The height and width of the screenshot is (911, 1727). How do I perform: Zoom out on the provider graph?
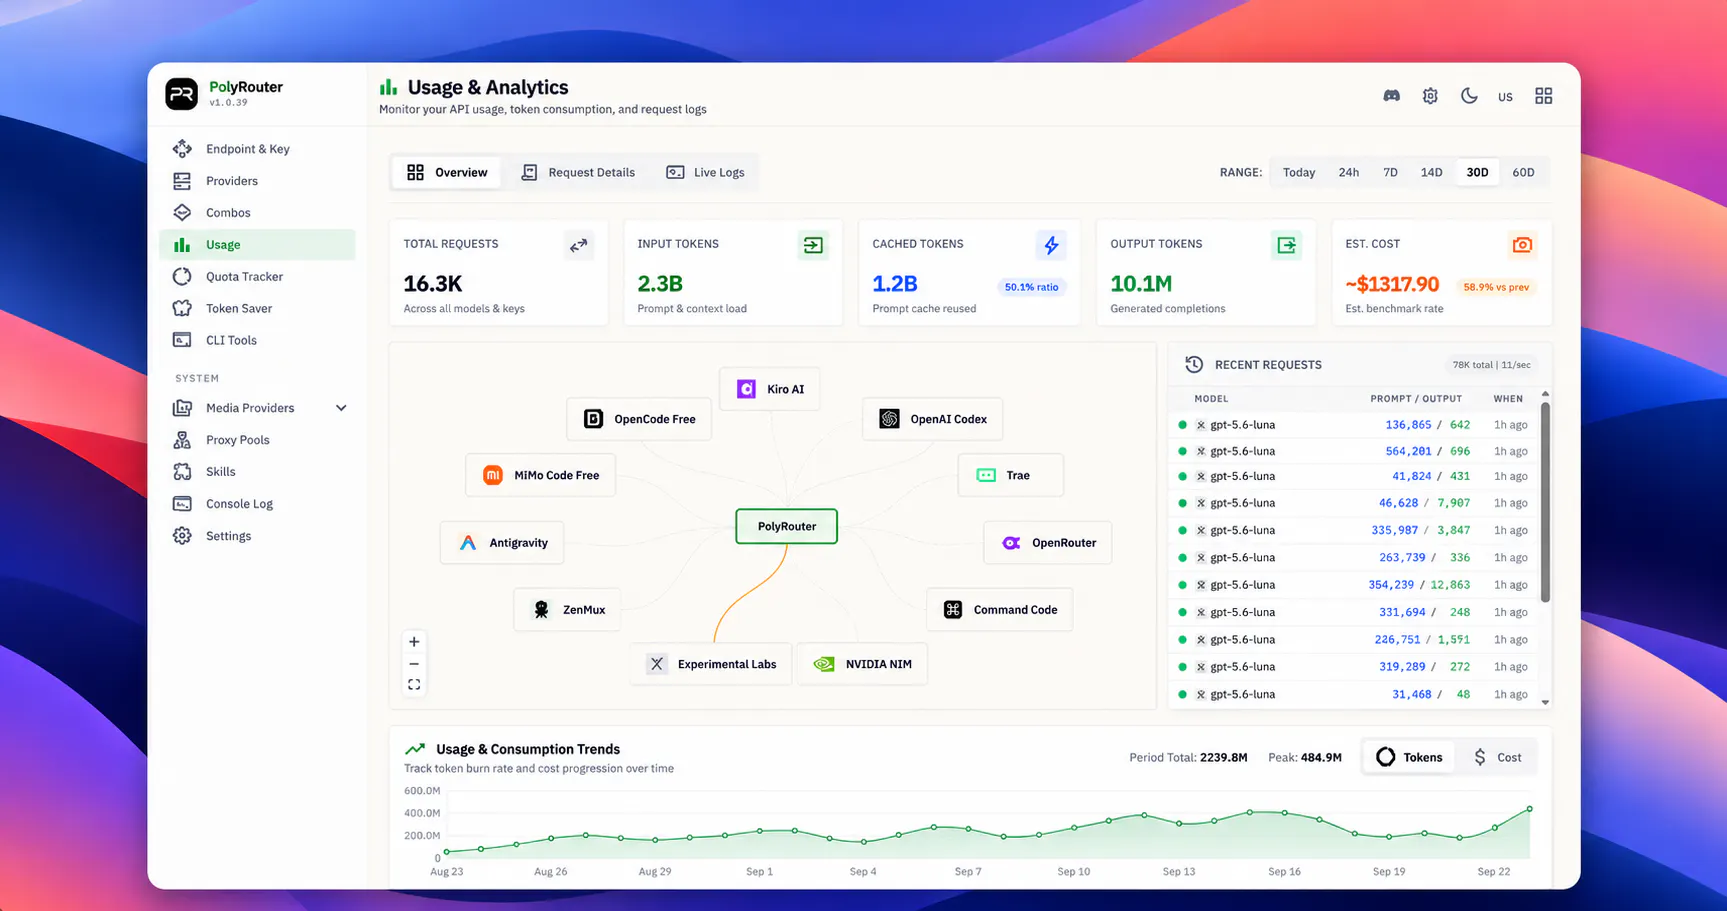pos(414,664)
